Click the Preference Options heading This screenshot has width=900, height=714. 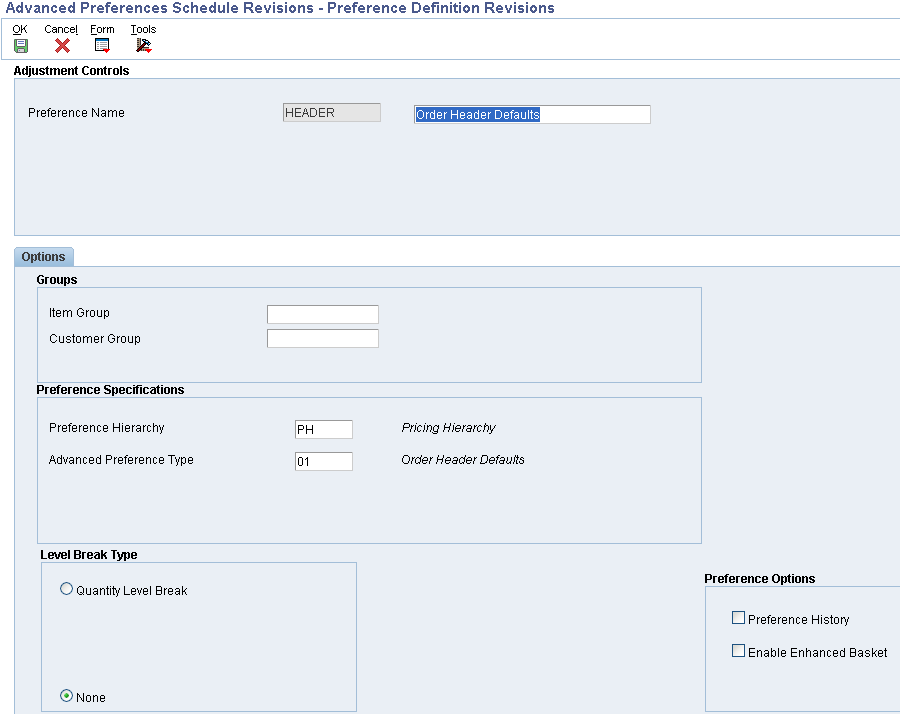(x=759, y=579)
